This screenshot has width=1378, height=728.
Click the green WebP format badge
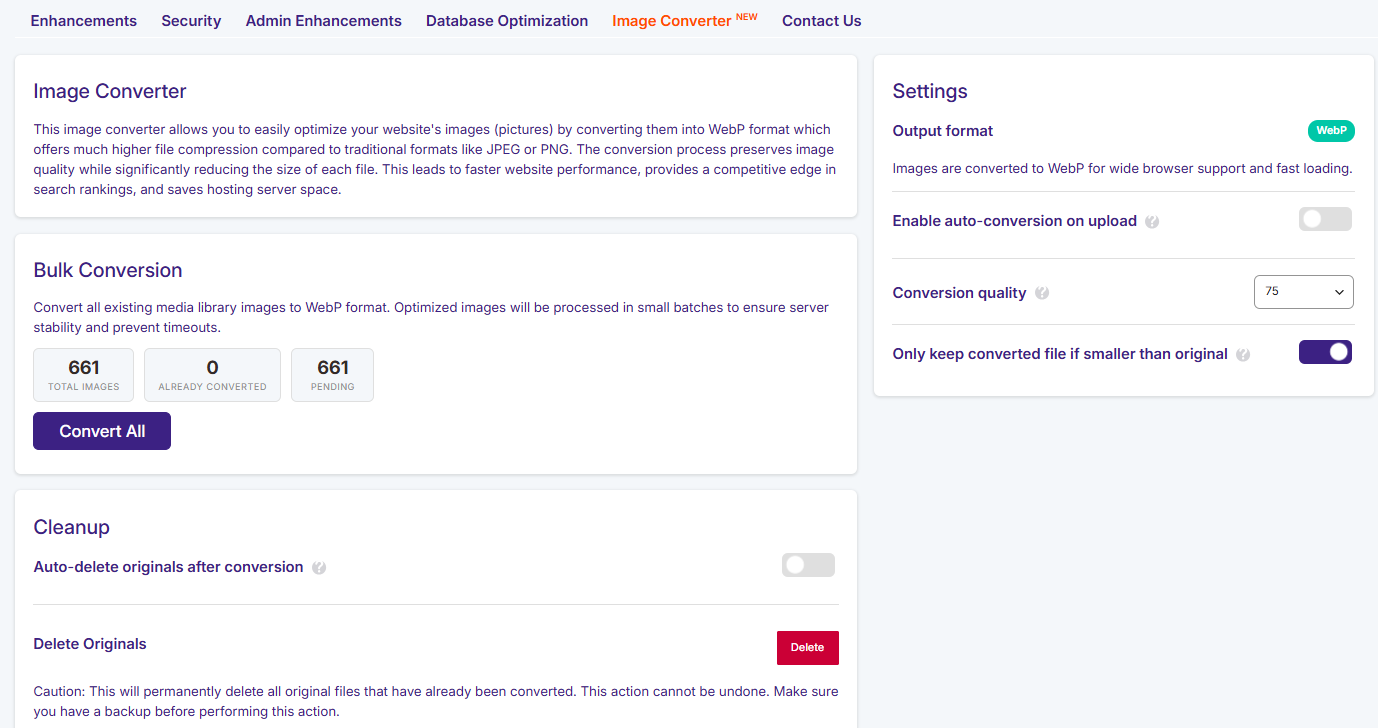pos(1331,131)
